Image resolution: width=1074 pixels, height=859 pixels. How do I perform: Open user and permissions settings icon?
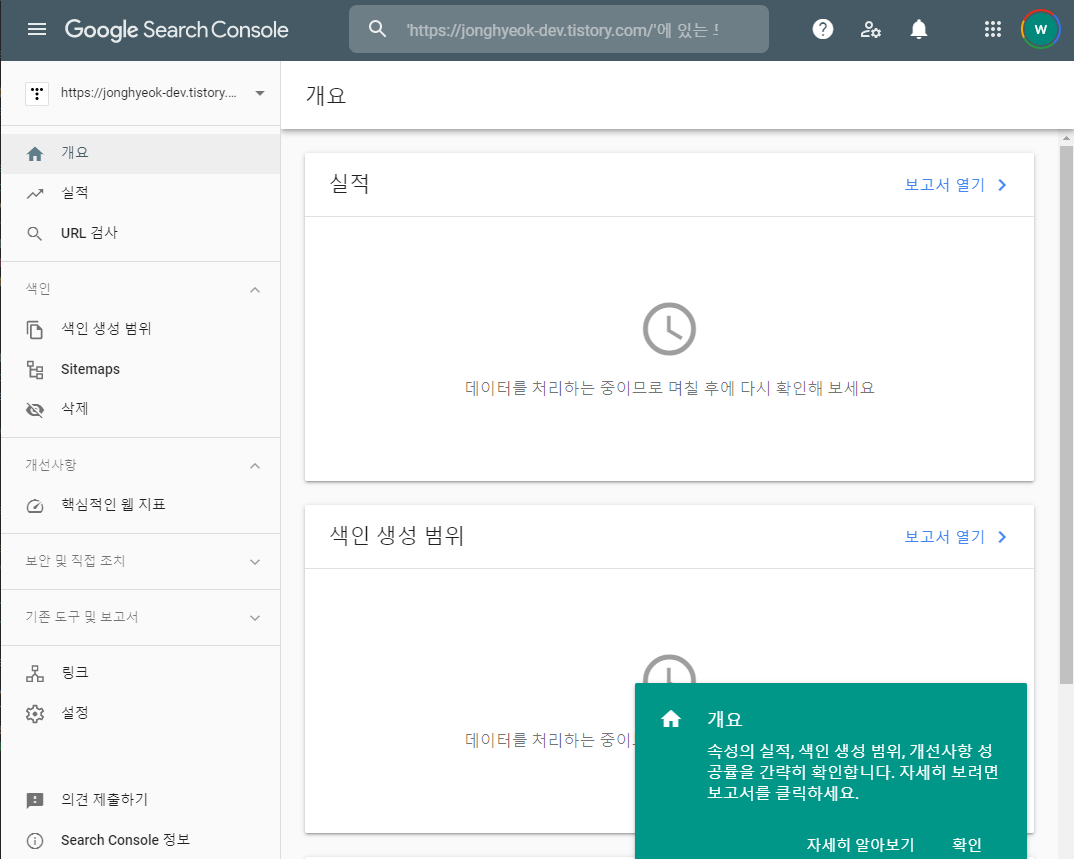tap(870, 29)
